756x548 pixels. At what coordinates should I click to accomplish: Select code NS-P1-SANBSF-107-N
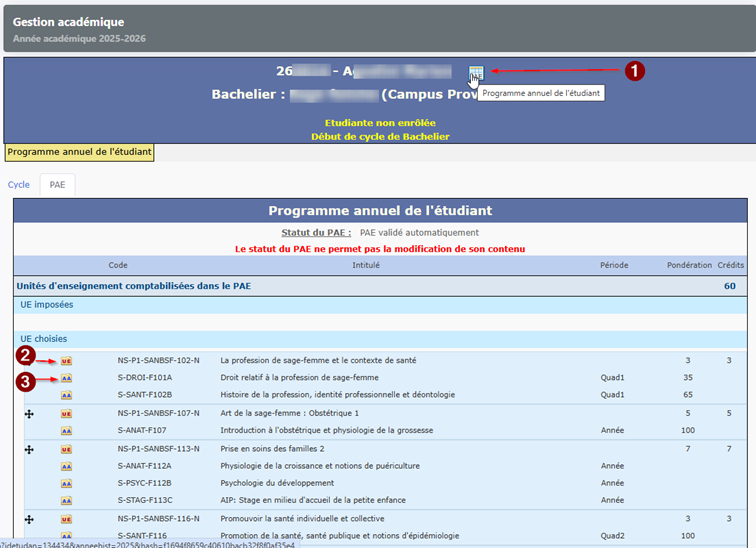click(x=159, y=413)
